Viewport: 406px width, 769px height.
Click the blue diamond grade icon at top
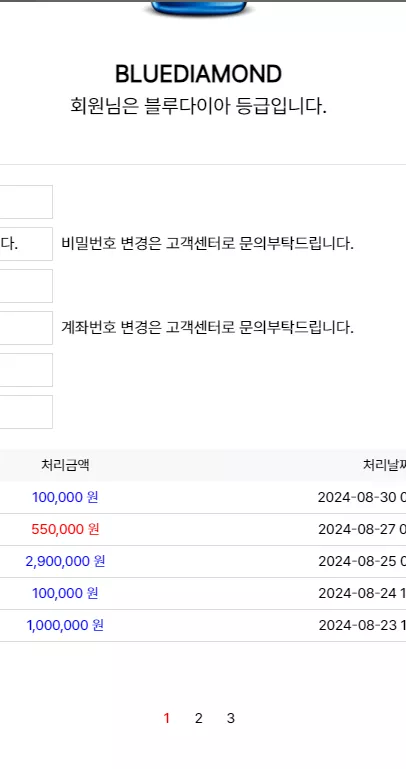[199, 8]
